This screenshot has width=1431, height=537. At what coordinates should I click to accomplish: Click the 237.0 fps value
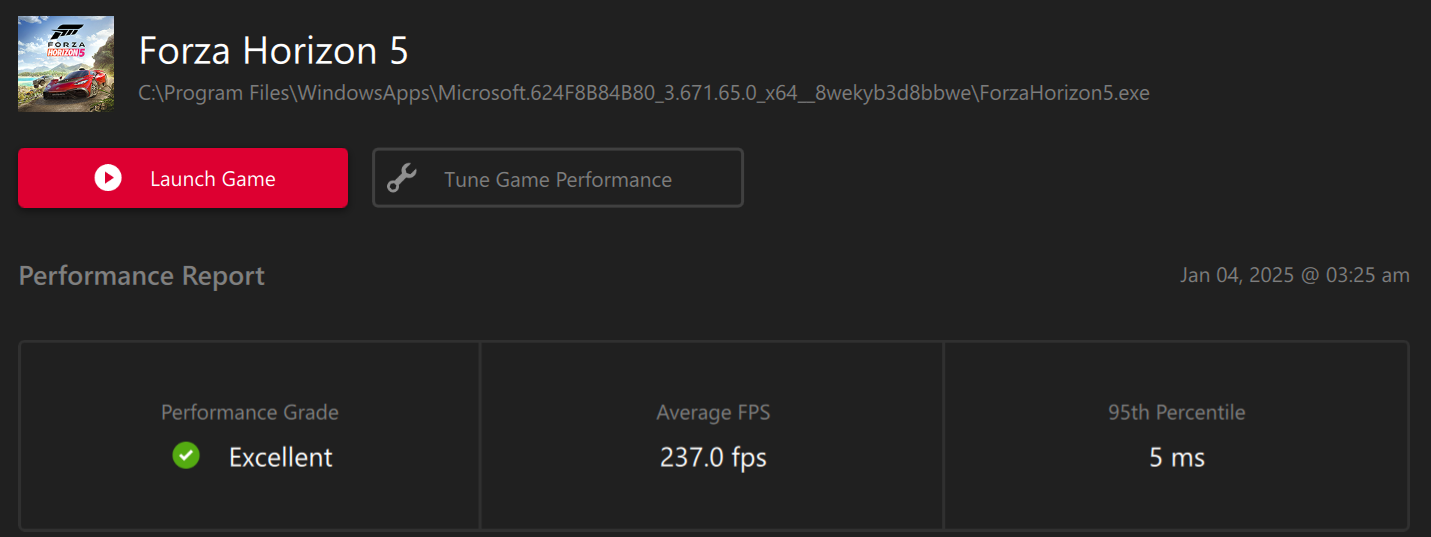713,458
